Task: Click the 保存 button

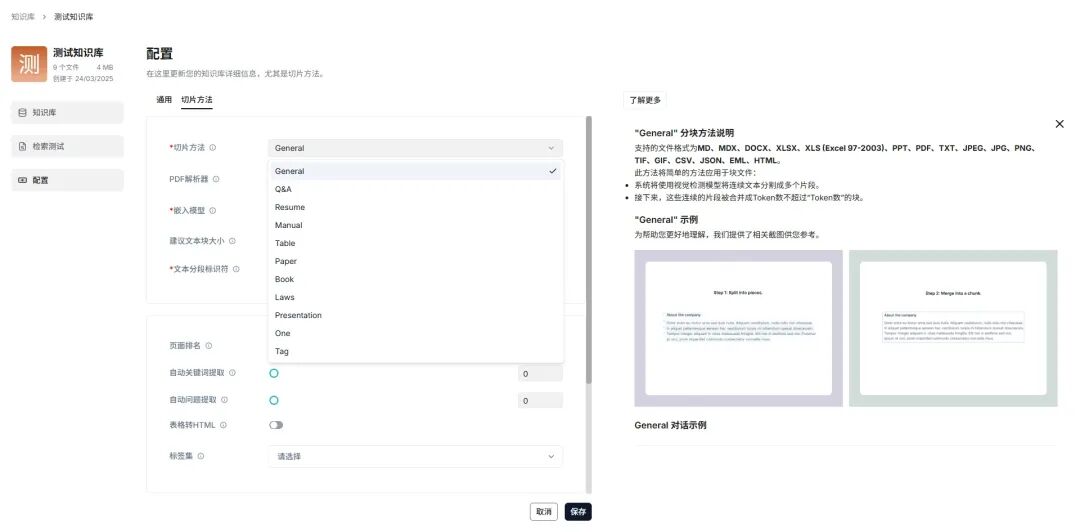Action: pyautogui.click(x=578, y=511)
